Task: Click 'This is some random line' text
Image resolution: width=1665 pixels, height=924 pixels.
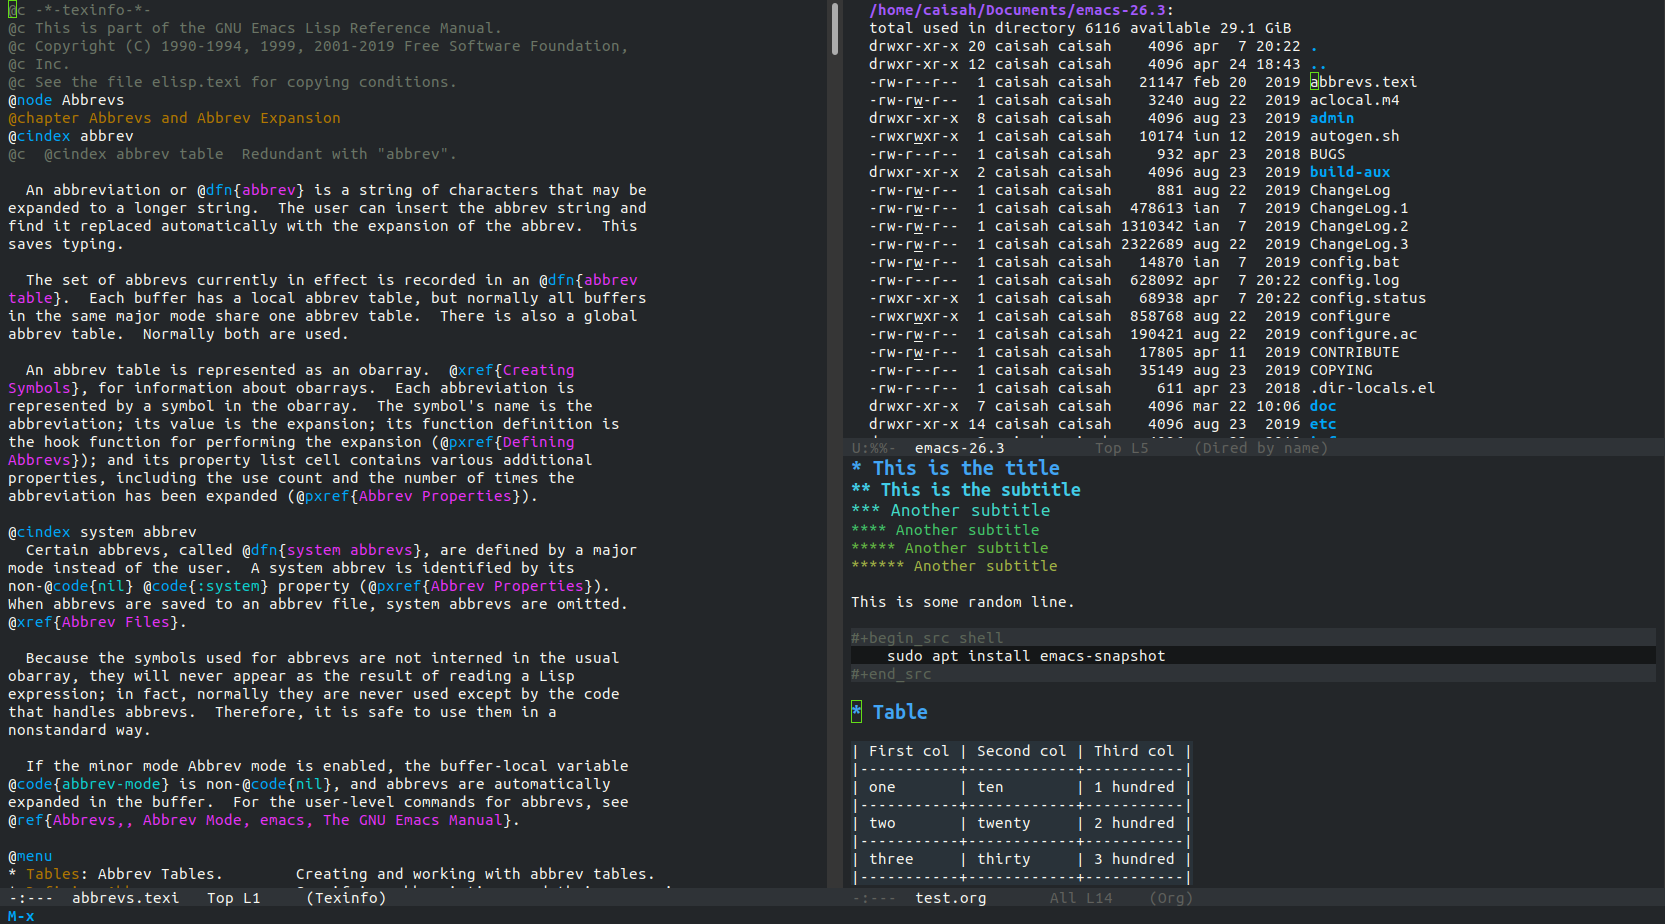Action: click(963, 602)
